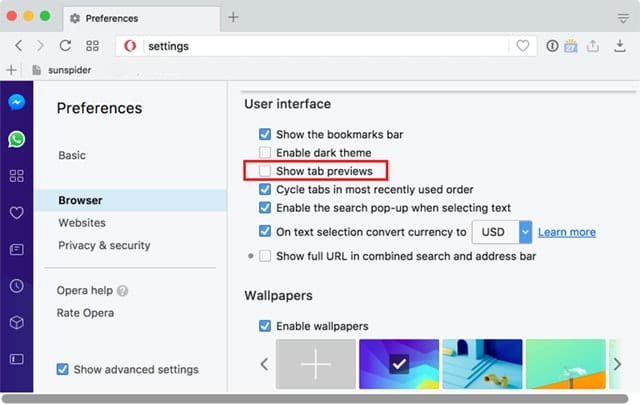Toggle Show tab previews checkbox
Screen dimensions: 640x405
click(265, 172)
